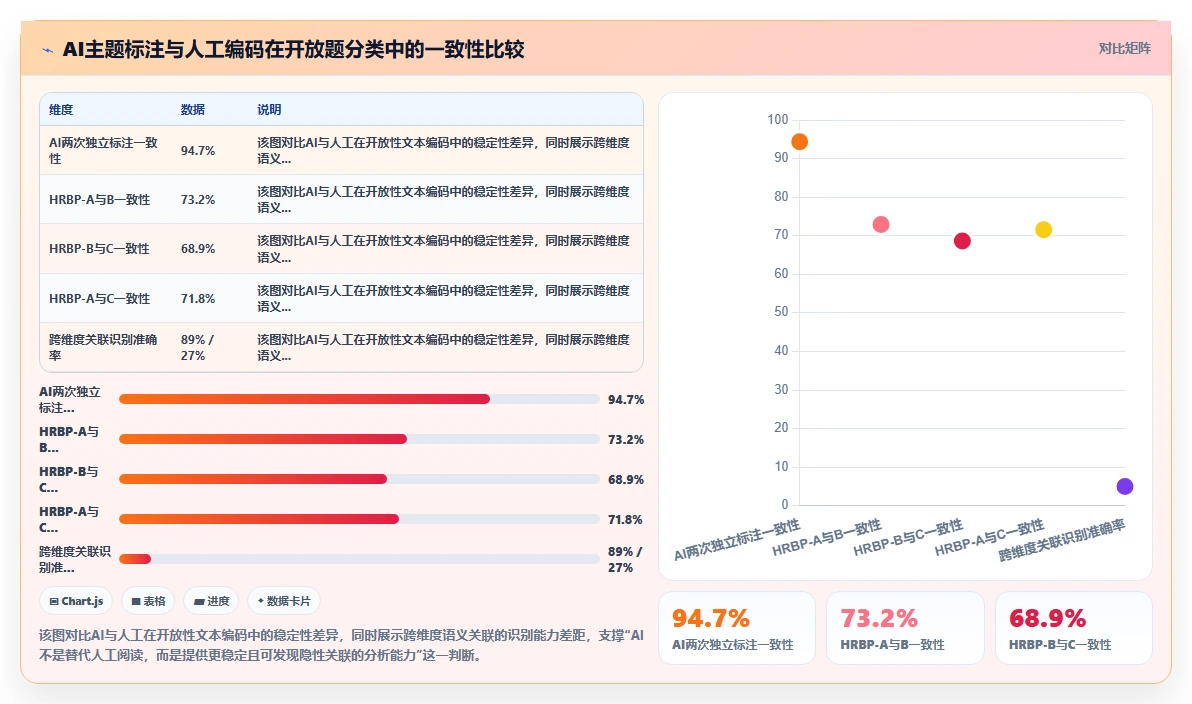
Task: Click x-axis label HRBP-A与B一致性
Action: 827,538
